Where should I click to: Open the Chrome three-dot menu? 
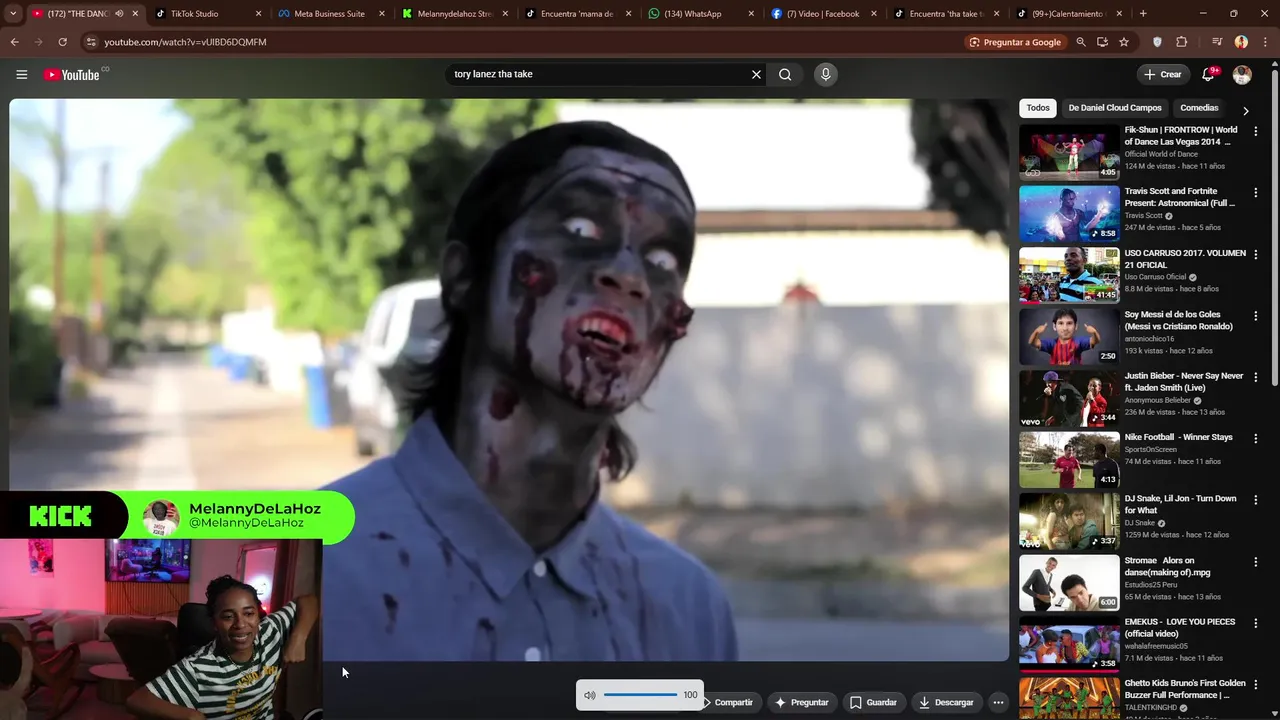click(1264, 42)
